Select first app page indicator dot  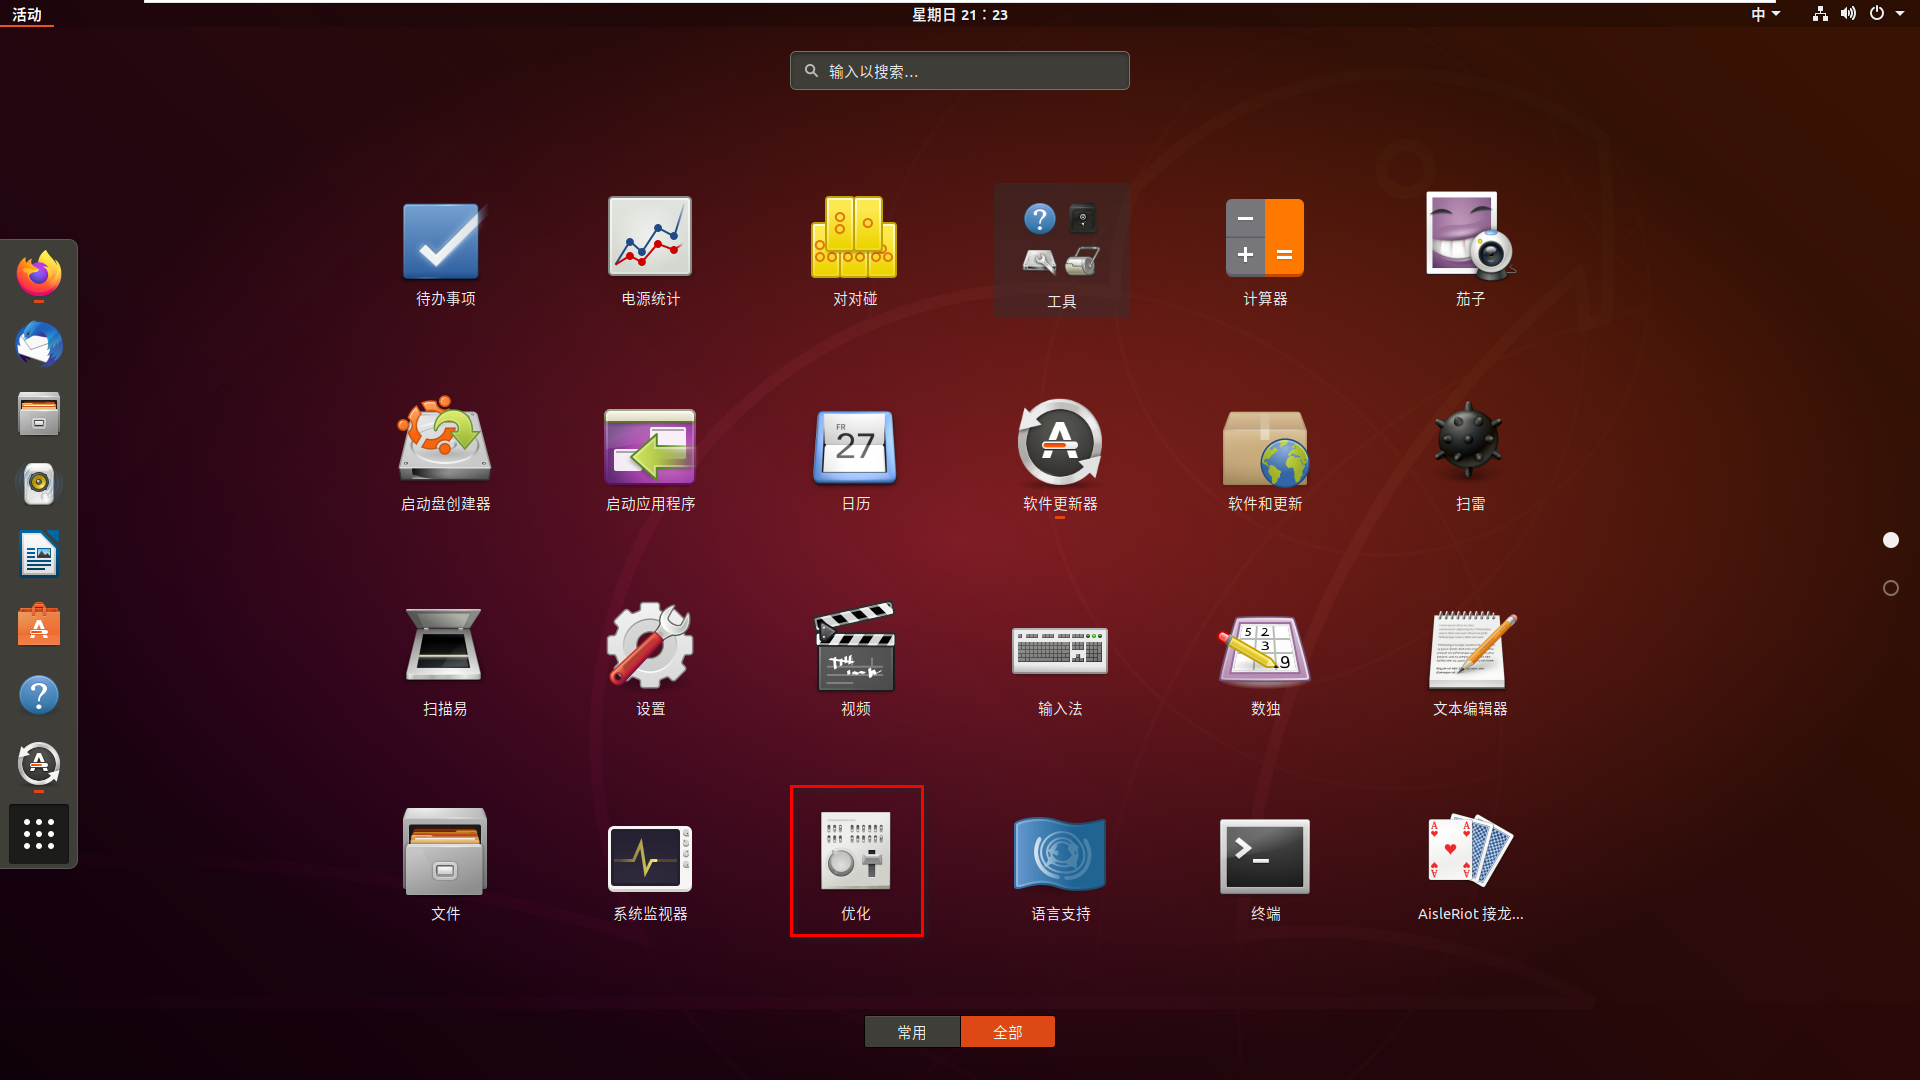(1890, 540)
